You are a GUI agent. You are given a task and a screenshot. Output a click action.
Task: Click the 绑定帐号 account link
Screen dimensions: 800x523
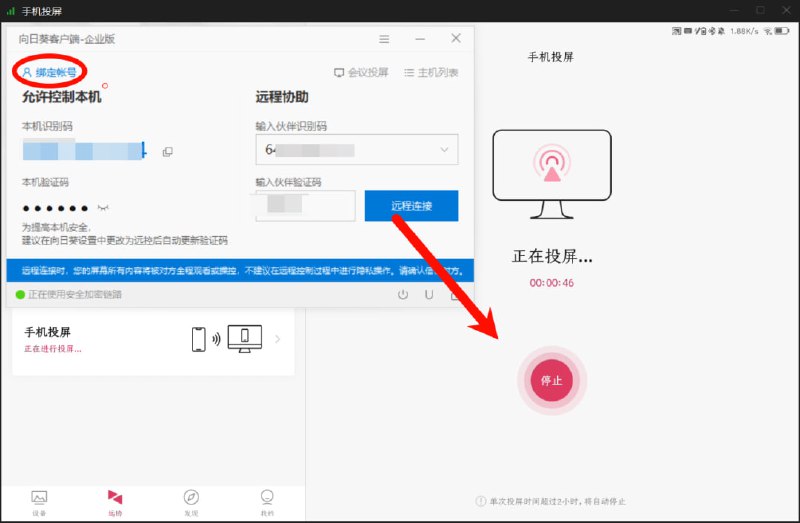(x=49, y=72)
